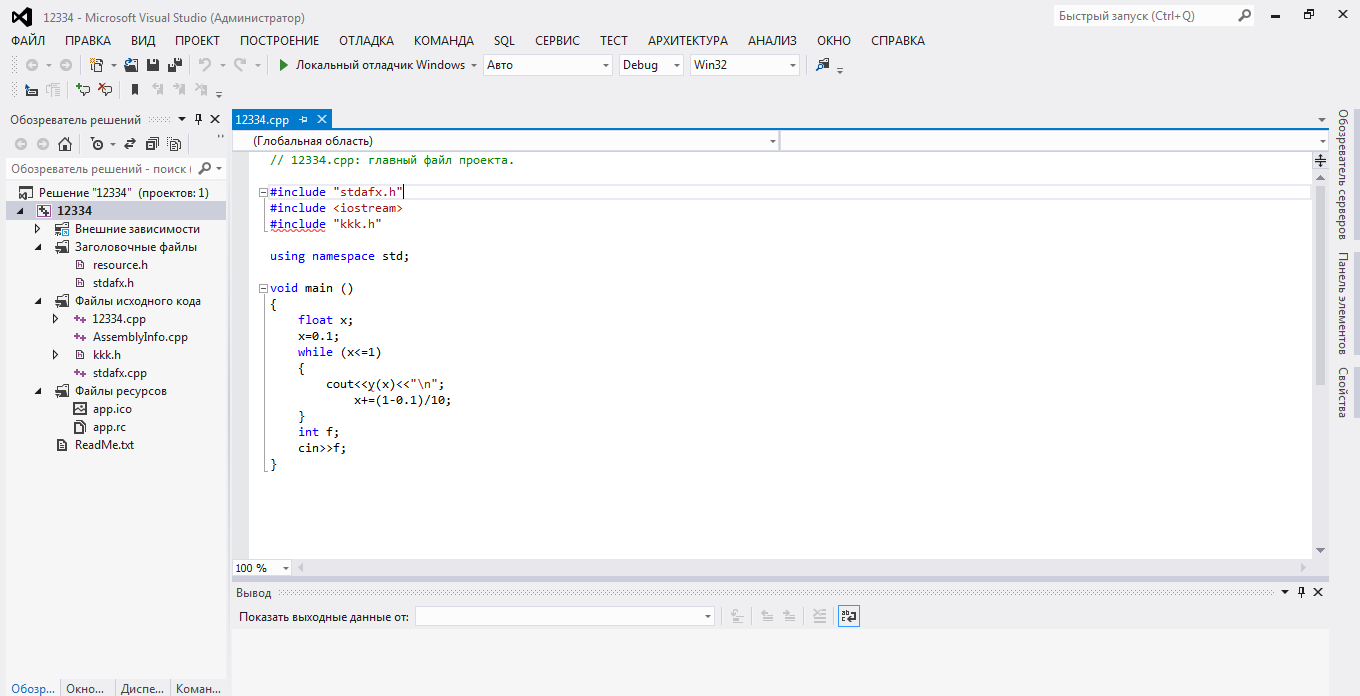Click the Save All toolbar icon
This screenshot has width=1360, height=696.
pos(174,65)
